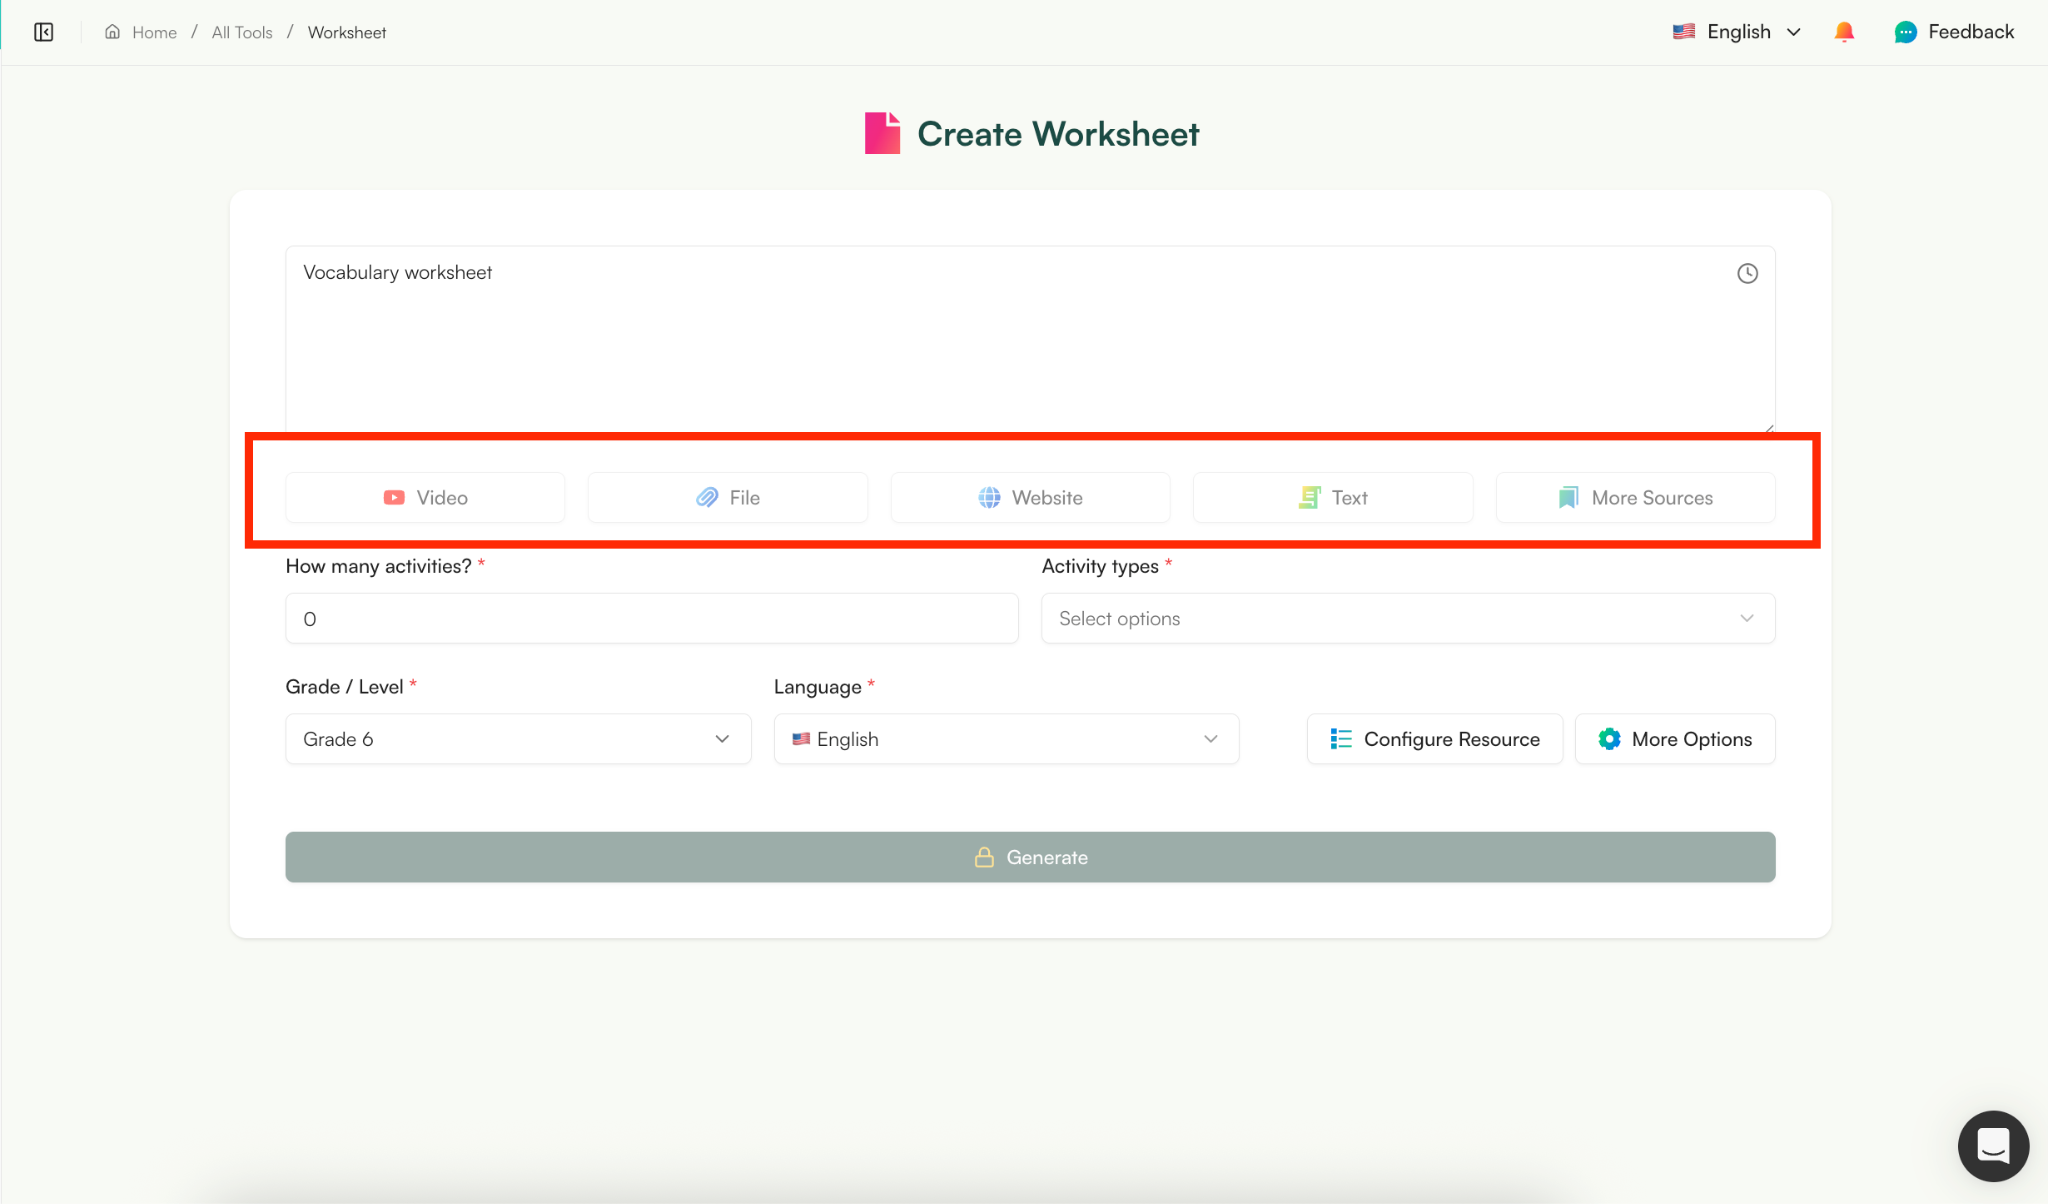Click the Configure Resource list icon
The width and height of the screenshot is (2048, 1204).
click(x=1341, y=739)
